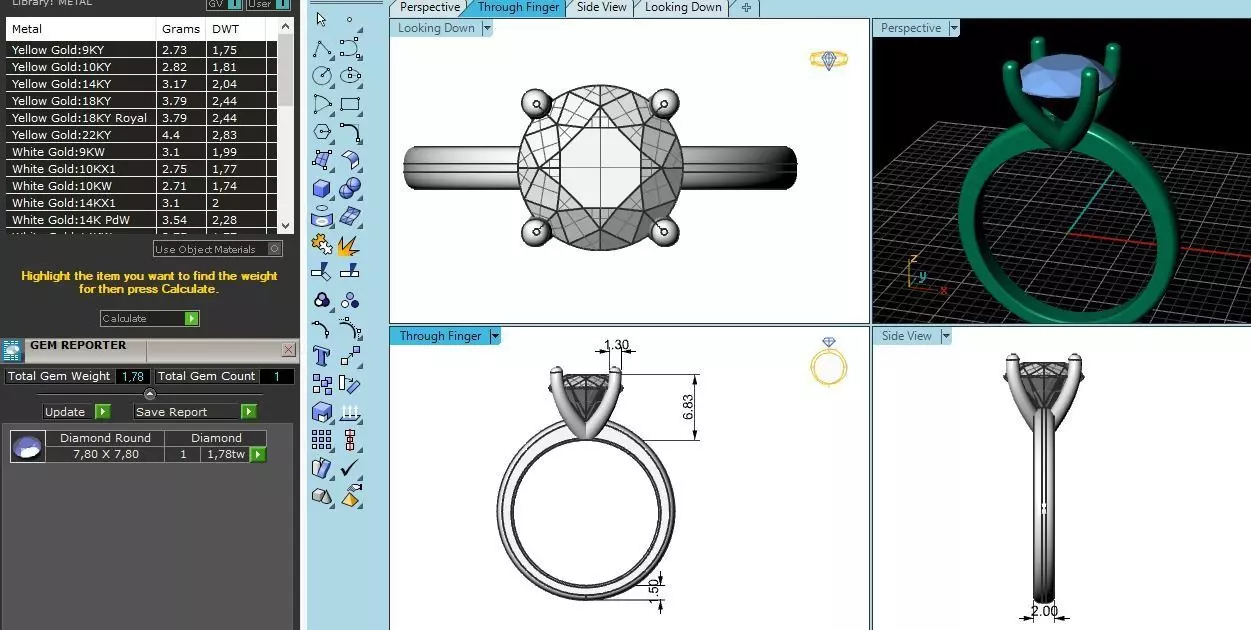This screenshot has width=1251, height=630.
Task: Switch to the Through Finger tab
Action: [x=518, y=7]
